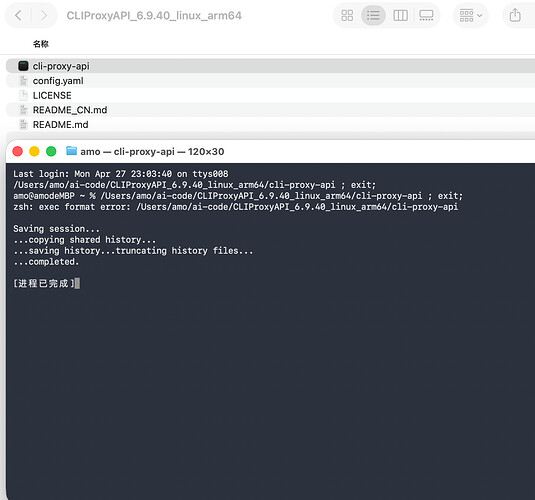This screenshot has height=500, width=535.
Task: Click the Terminal title 'amo — cli-proxy-api — 120×30'
Action: tap(152, 152)
